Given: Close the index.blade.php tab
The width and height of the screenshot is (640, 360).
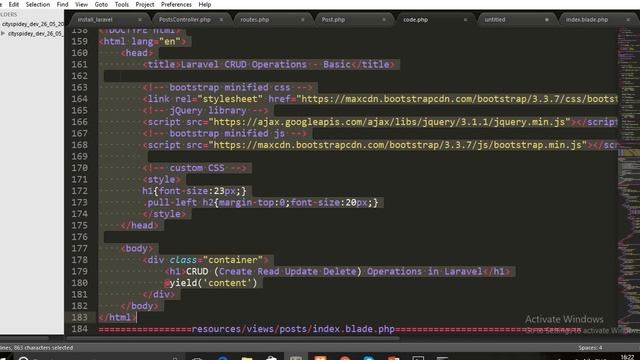Looking at the screenshot, I should 628,20.
